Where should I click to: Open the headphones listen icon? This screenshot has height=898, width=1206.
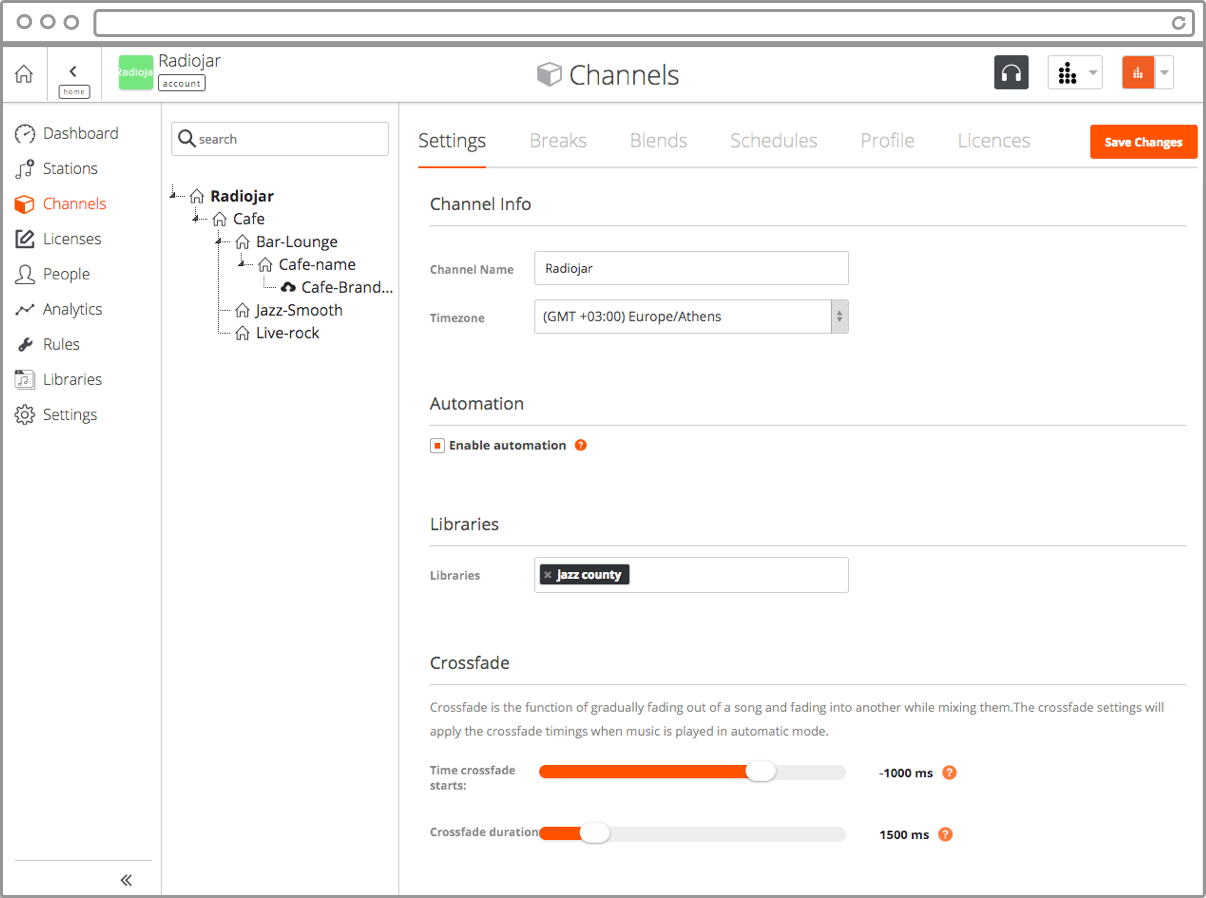[1011, 72]
